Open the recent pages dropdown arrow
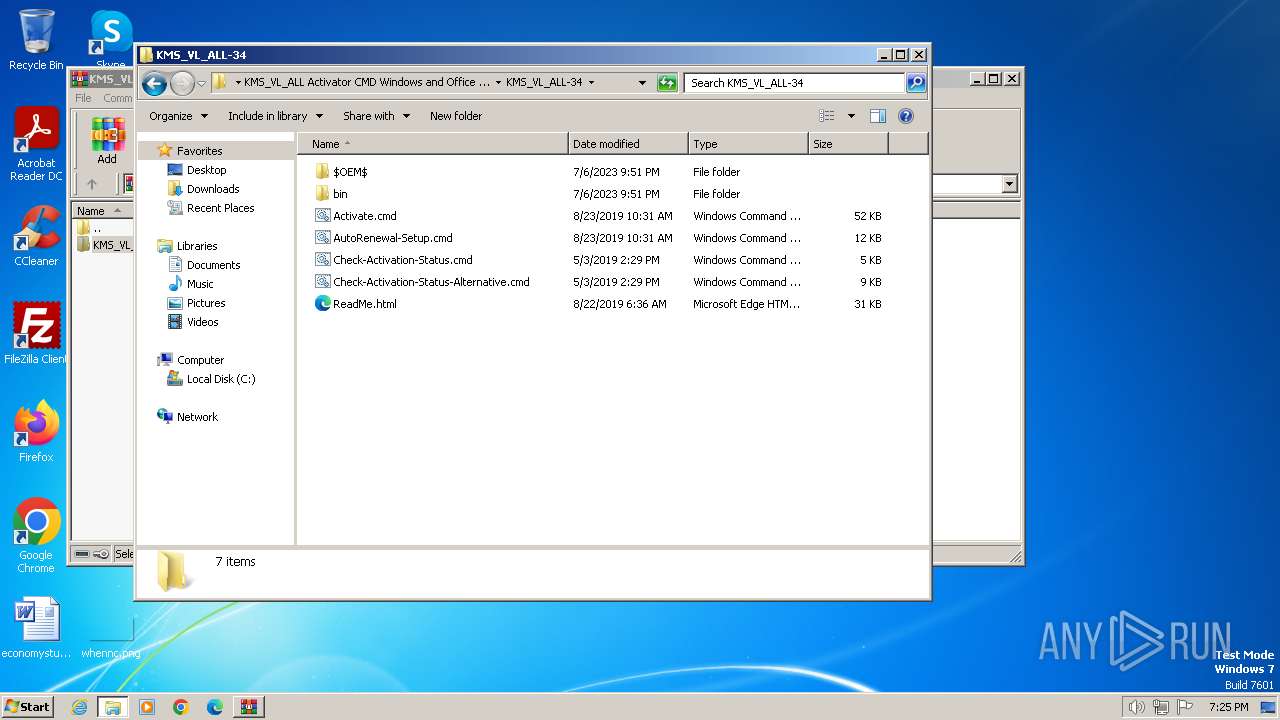The height and width of the screenshot is (720, 1280). 201,83
